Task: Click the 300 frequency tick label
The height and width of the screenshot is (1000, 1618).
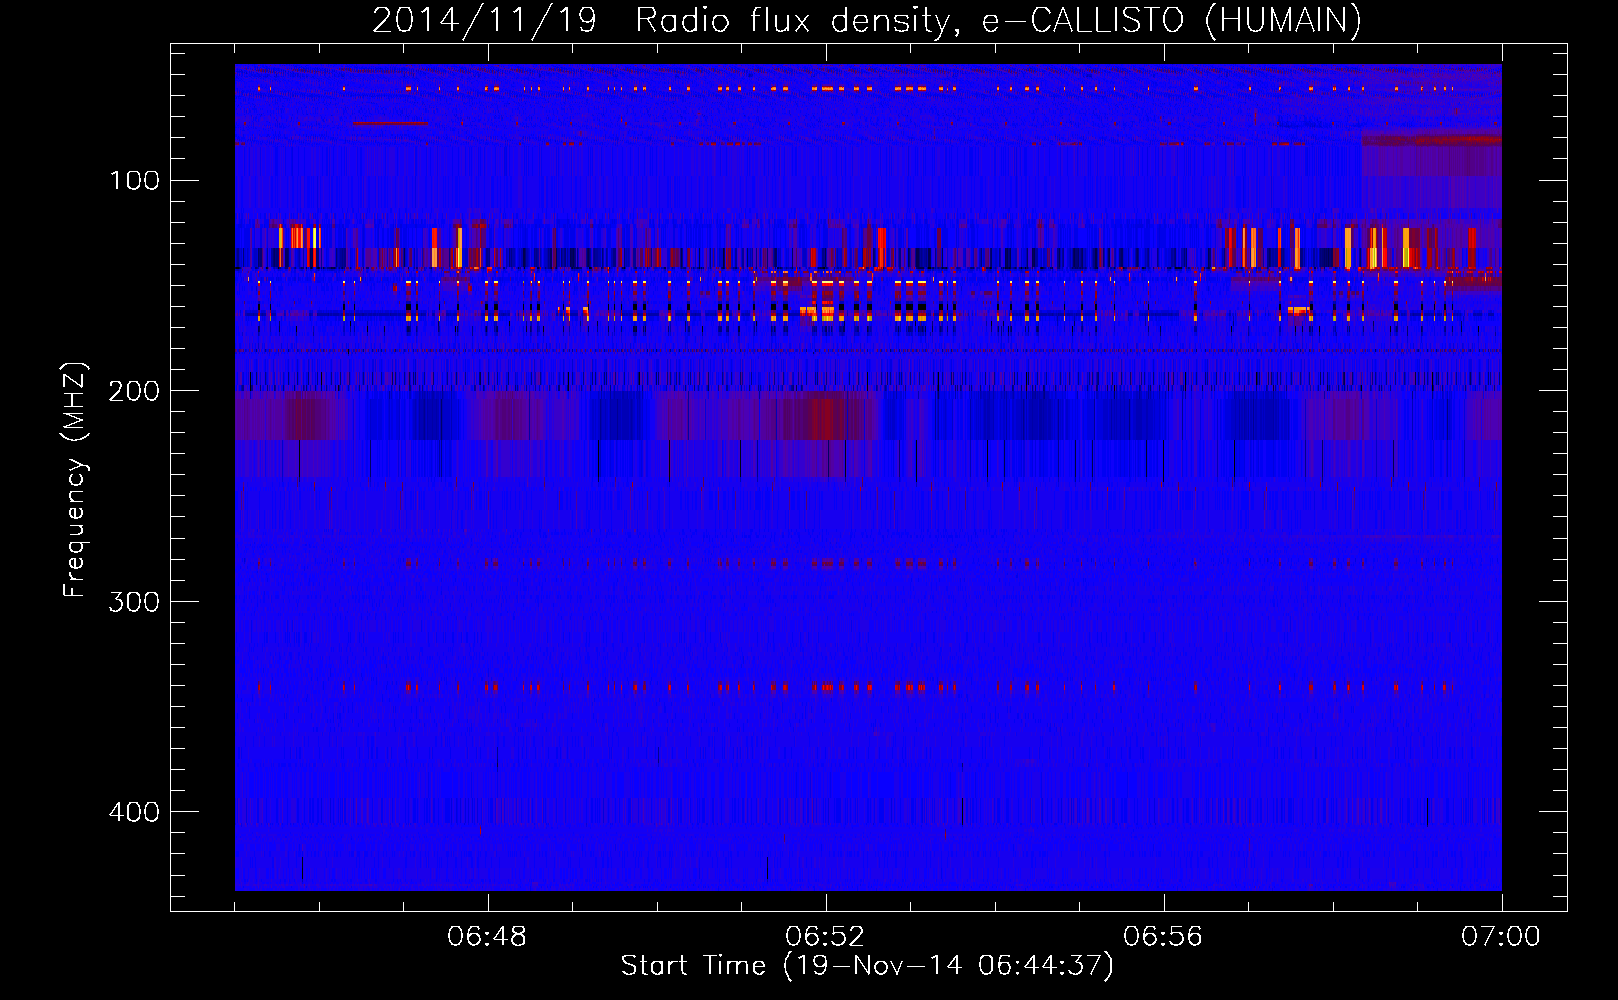Action: (135, 601)
